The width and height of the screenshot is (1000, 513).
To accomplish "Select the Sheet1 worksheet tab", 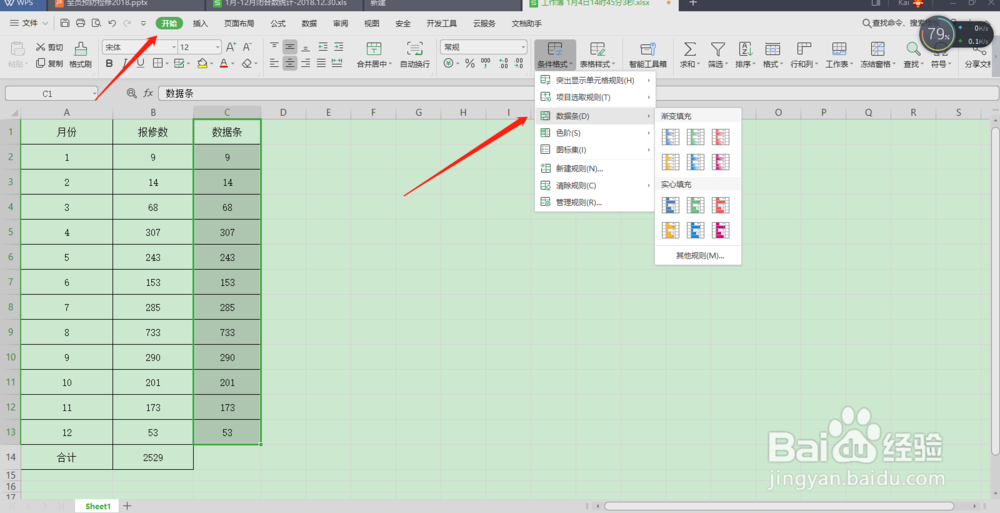I will tap(98, 506).
